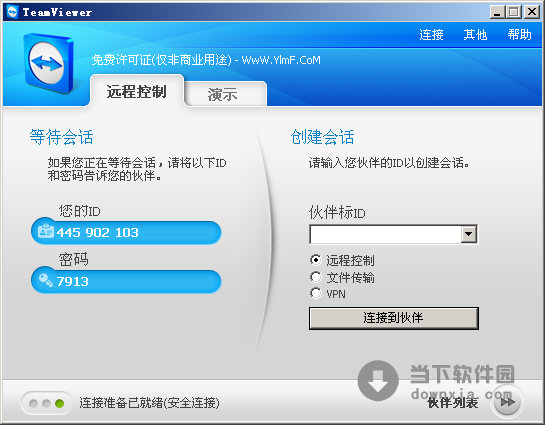545x425 pixels.
Task: Open the 连接 menu
Action: click(x=431, y=35)
